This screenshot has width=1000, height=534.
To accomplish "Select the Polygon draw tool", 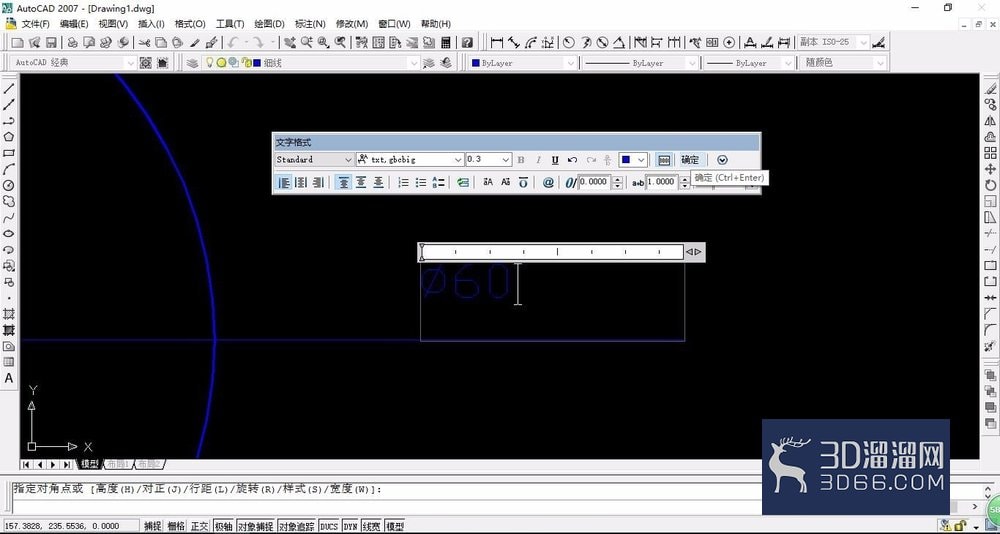I will click(x=9, y=137).
